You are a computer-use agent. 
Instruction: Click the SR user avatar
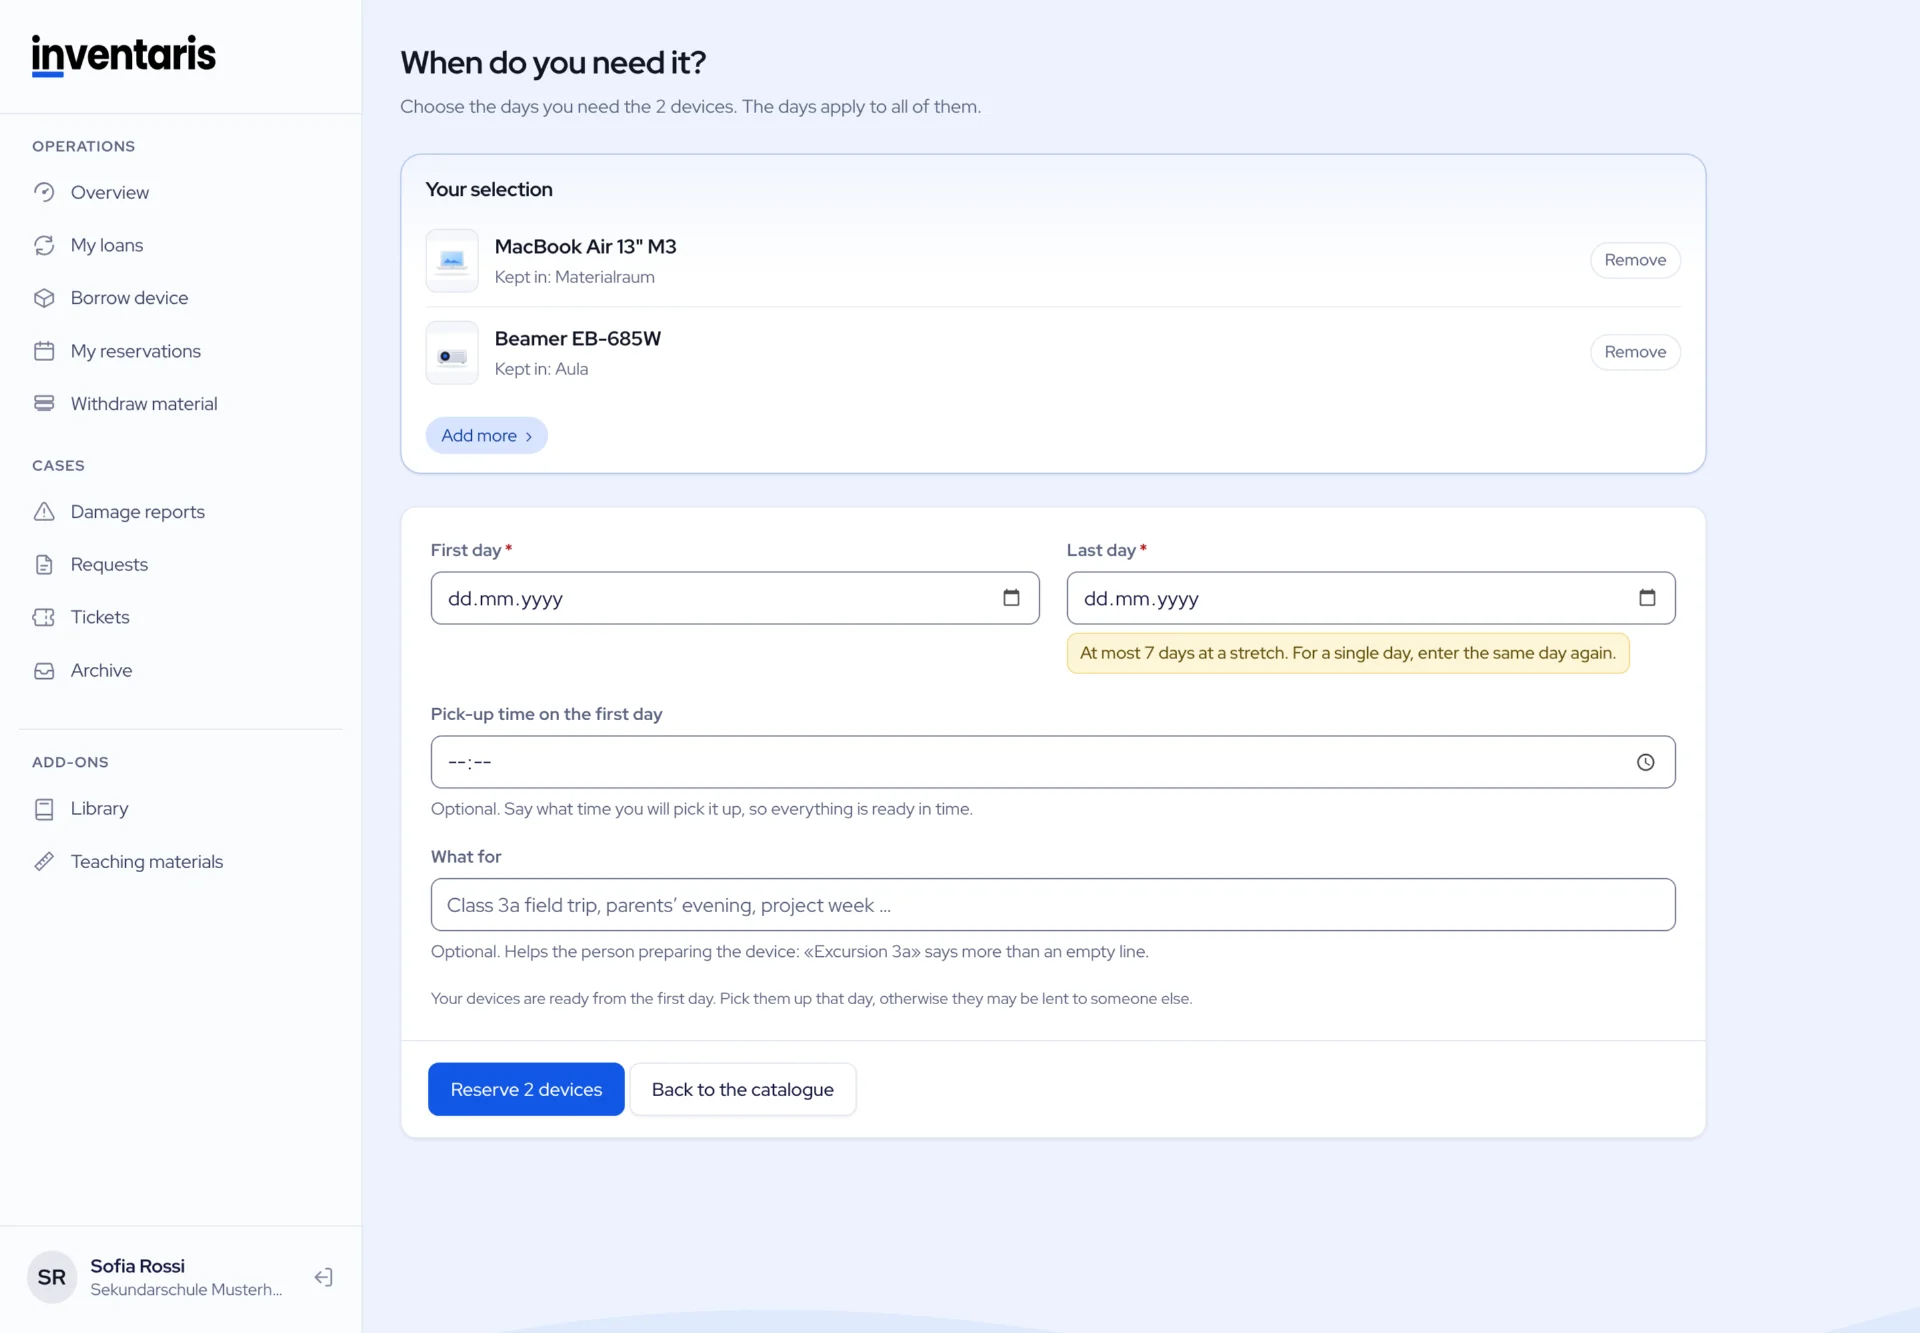click(52, 1277)
